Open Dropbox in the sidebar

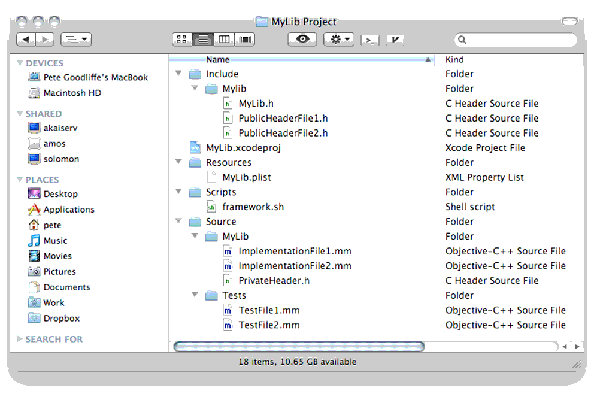point(54,318)
